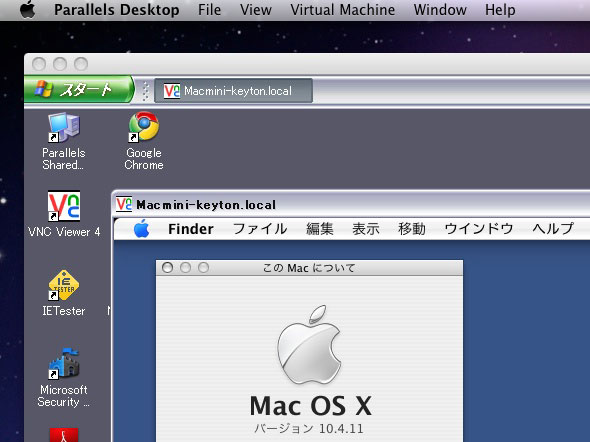Open the Finder menu in remote Mac

coord(191,229)
